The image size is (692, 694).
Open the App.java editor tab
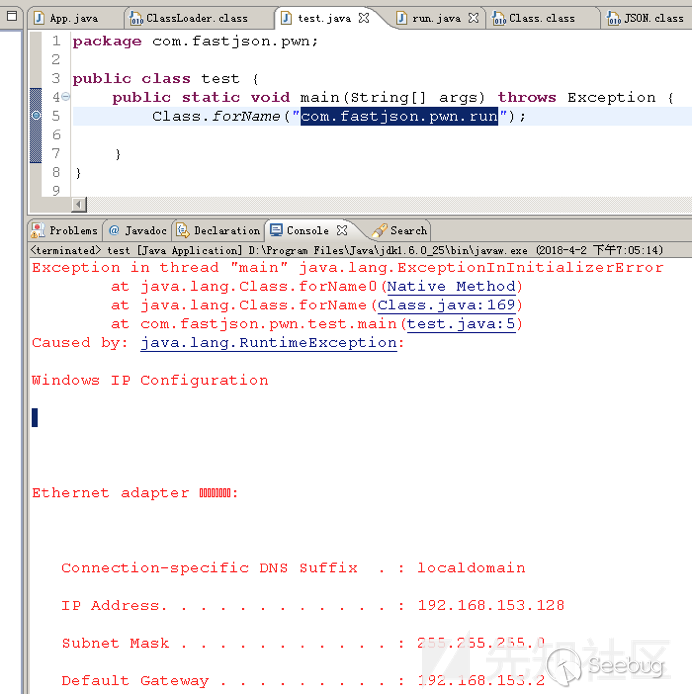click(73, 19)
